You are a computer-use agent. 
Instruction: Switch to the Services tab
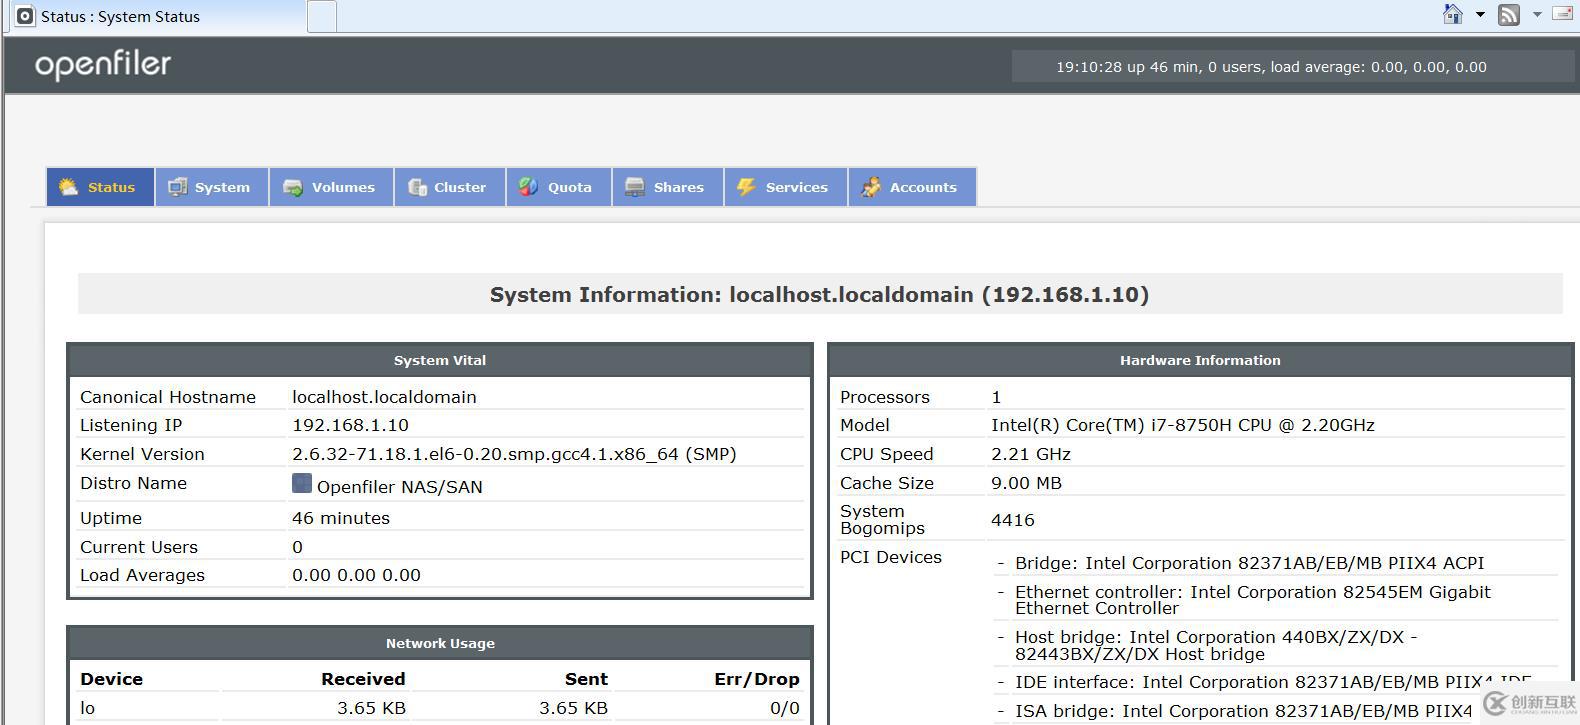(785, 187)
